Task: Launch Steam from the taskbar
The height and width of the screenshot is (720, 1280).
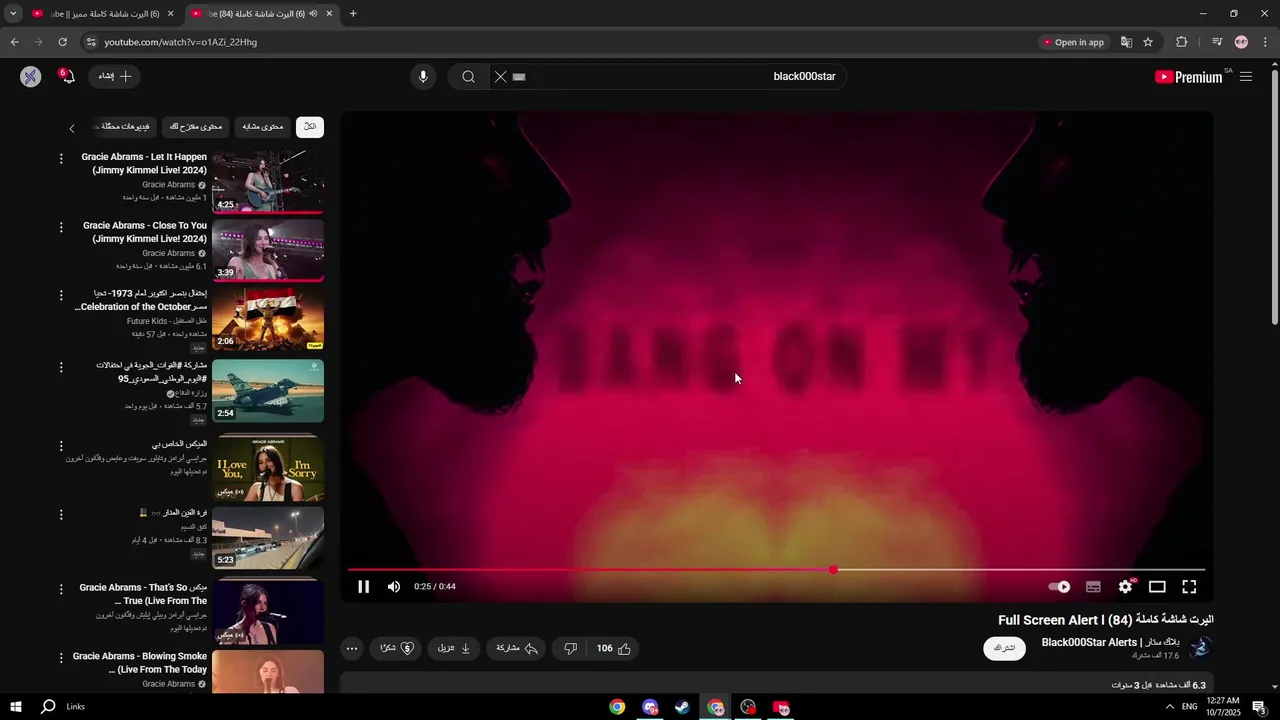Action: tap(682, 707)
